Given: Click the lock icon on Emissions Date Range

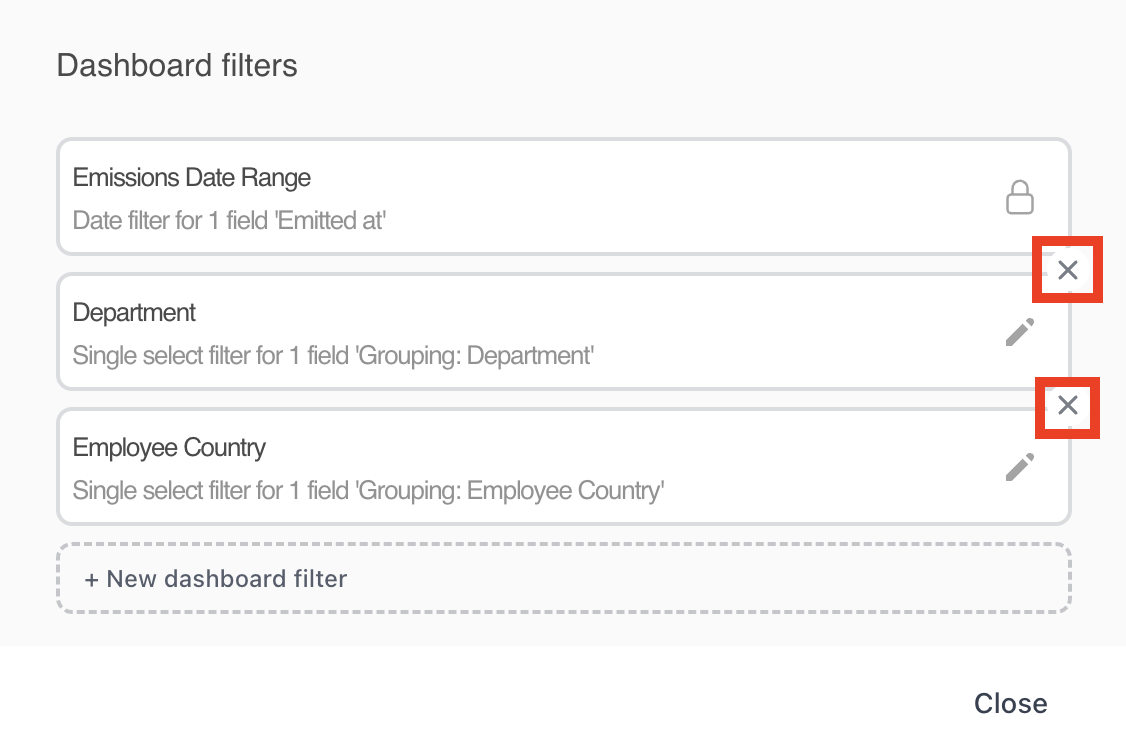Looking at the screenshot, I should tap(1019, 197).
